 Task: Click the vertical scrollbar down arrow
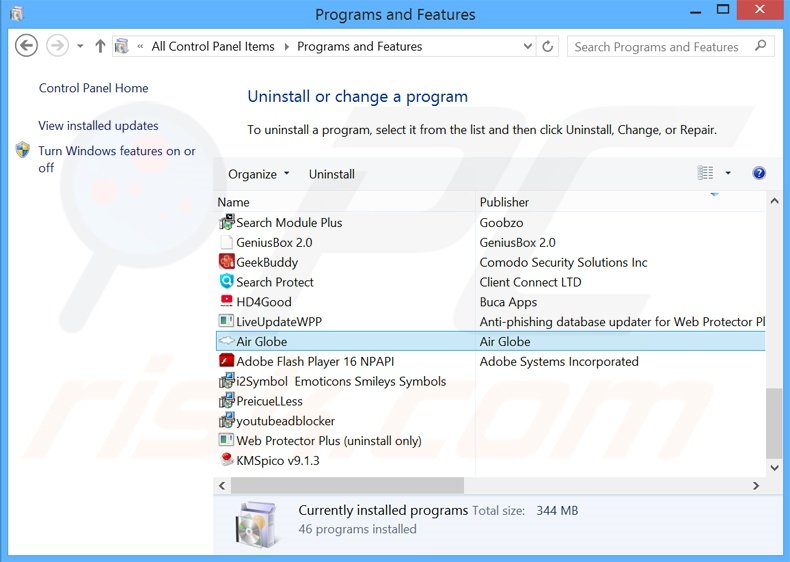click(x=774, y=466)
